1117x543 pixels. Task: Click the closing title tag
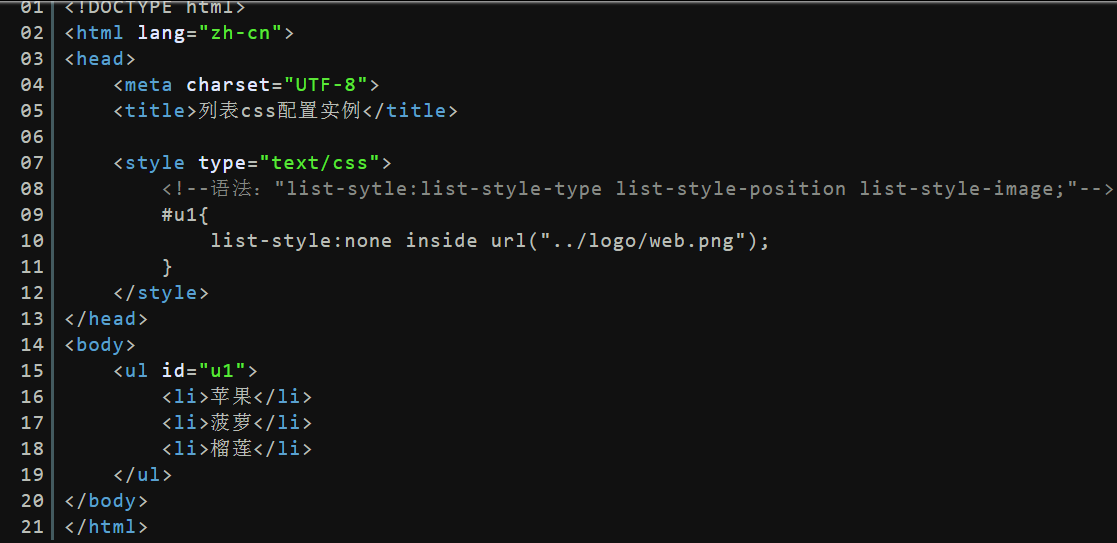[410, 110]
